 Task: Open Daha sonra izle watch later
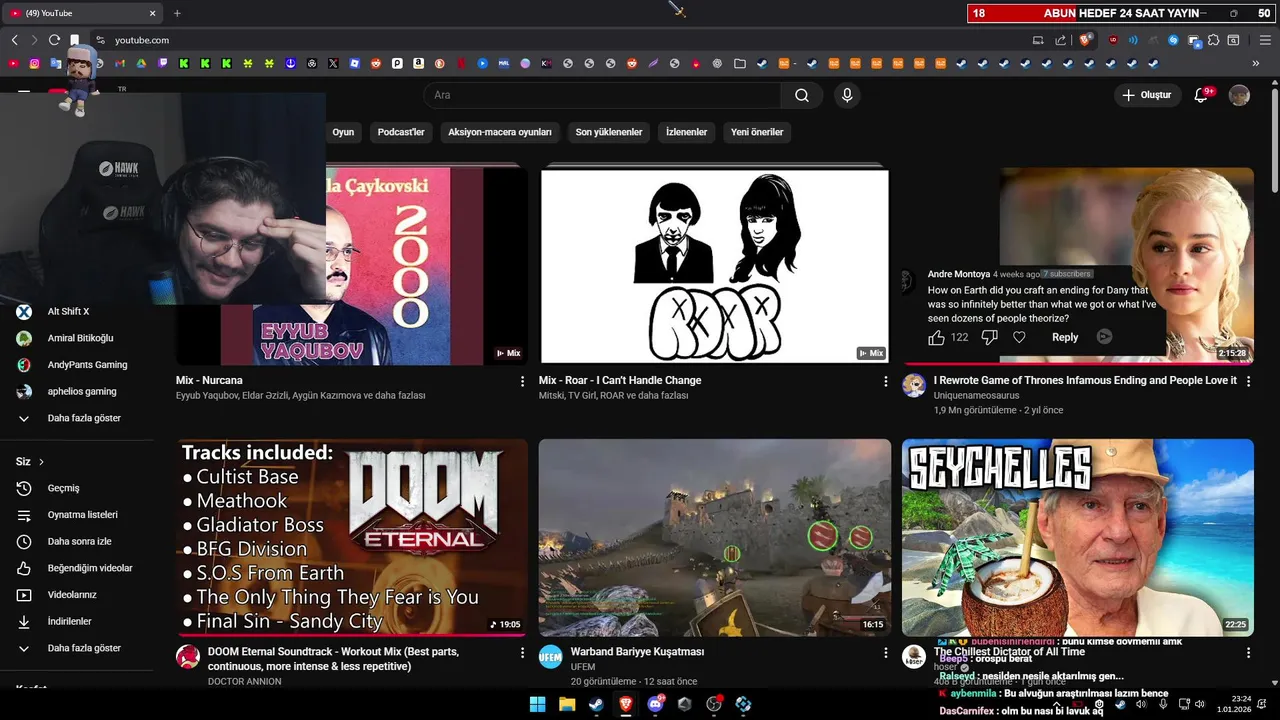pos(77,541)
